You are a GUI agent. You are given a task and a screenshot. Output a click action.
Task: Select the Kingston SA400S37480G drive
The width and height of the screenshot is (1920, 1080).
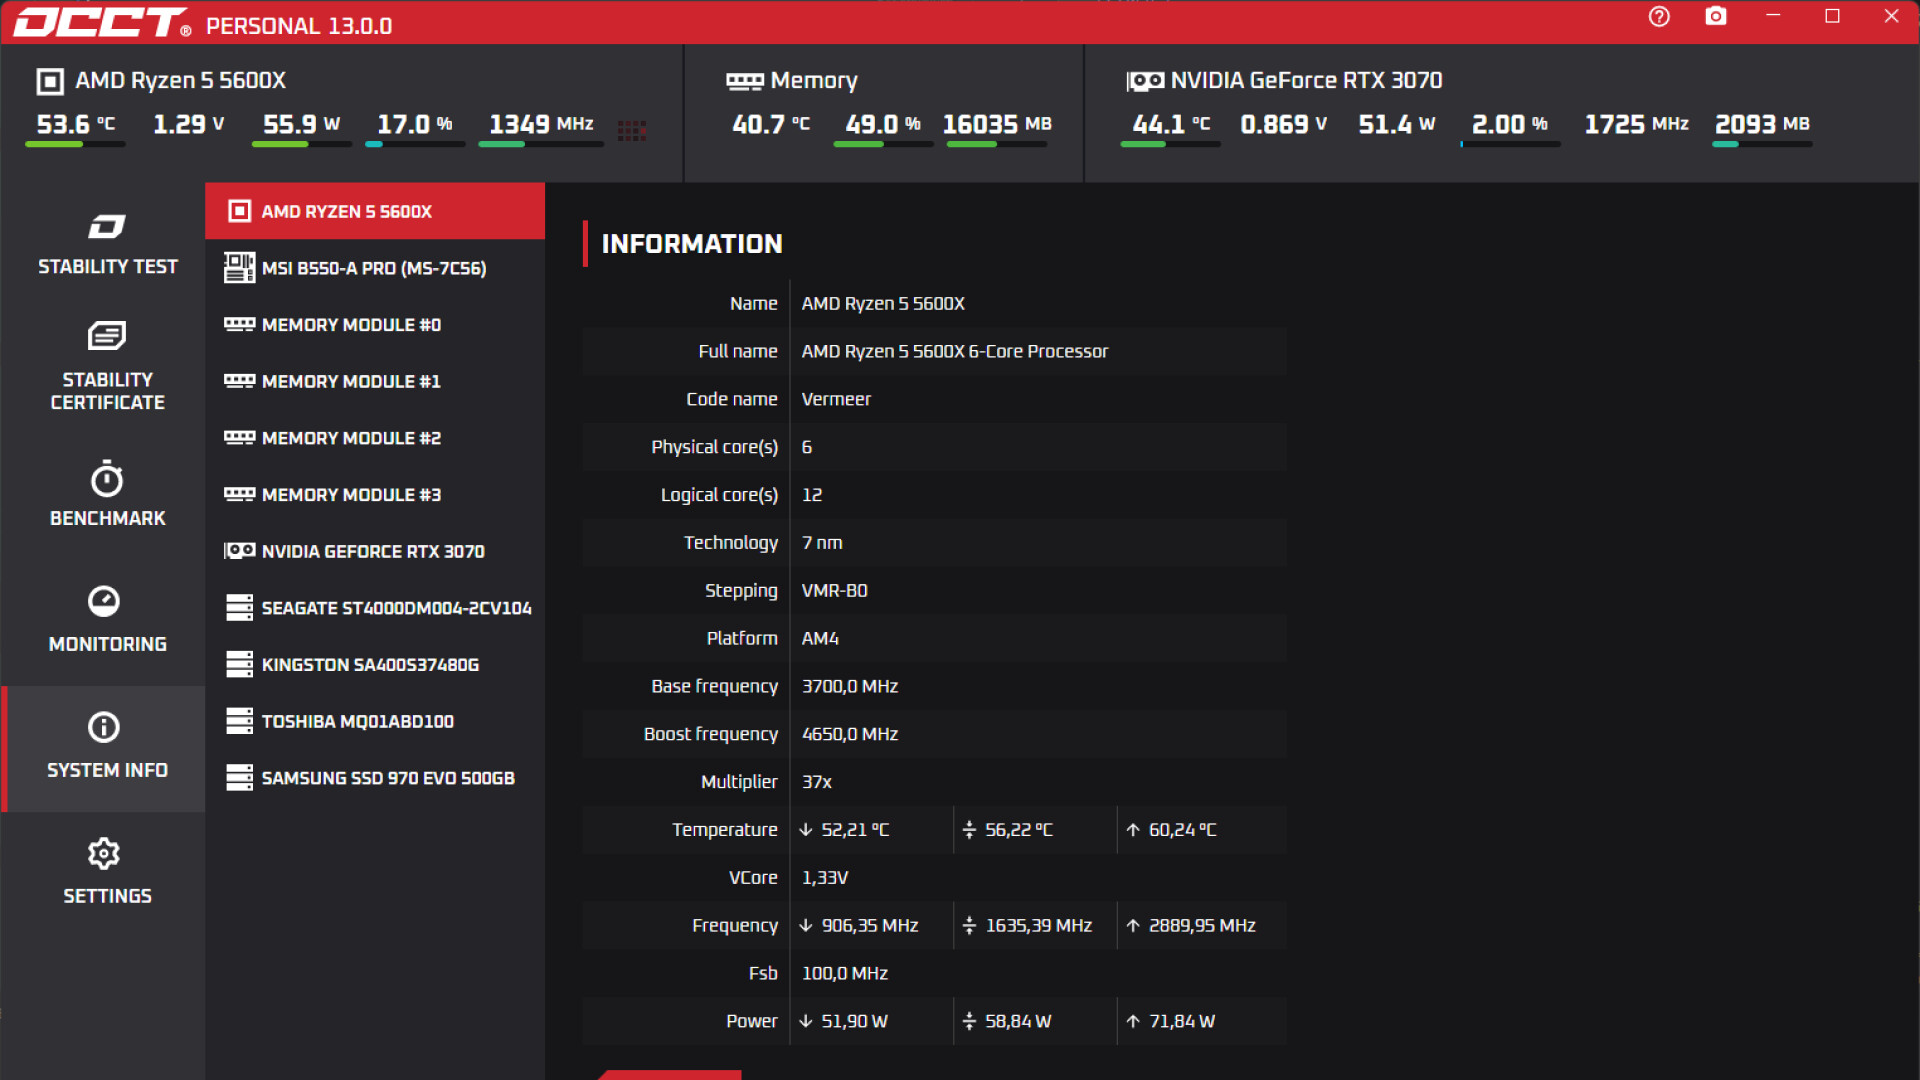tap(374, 664)
